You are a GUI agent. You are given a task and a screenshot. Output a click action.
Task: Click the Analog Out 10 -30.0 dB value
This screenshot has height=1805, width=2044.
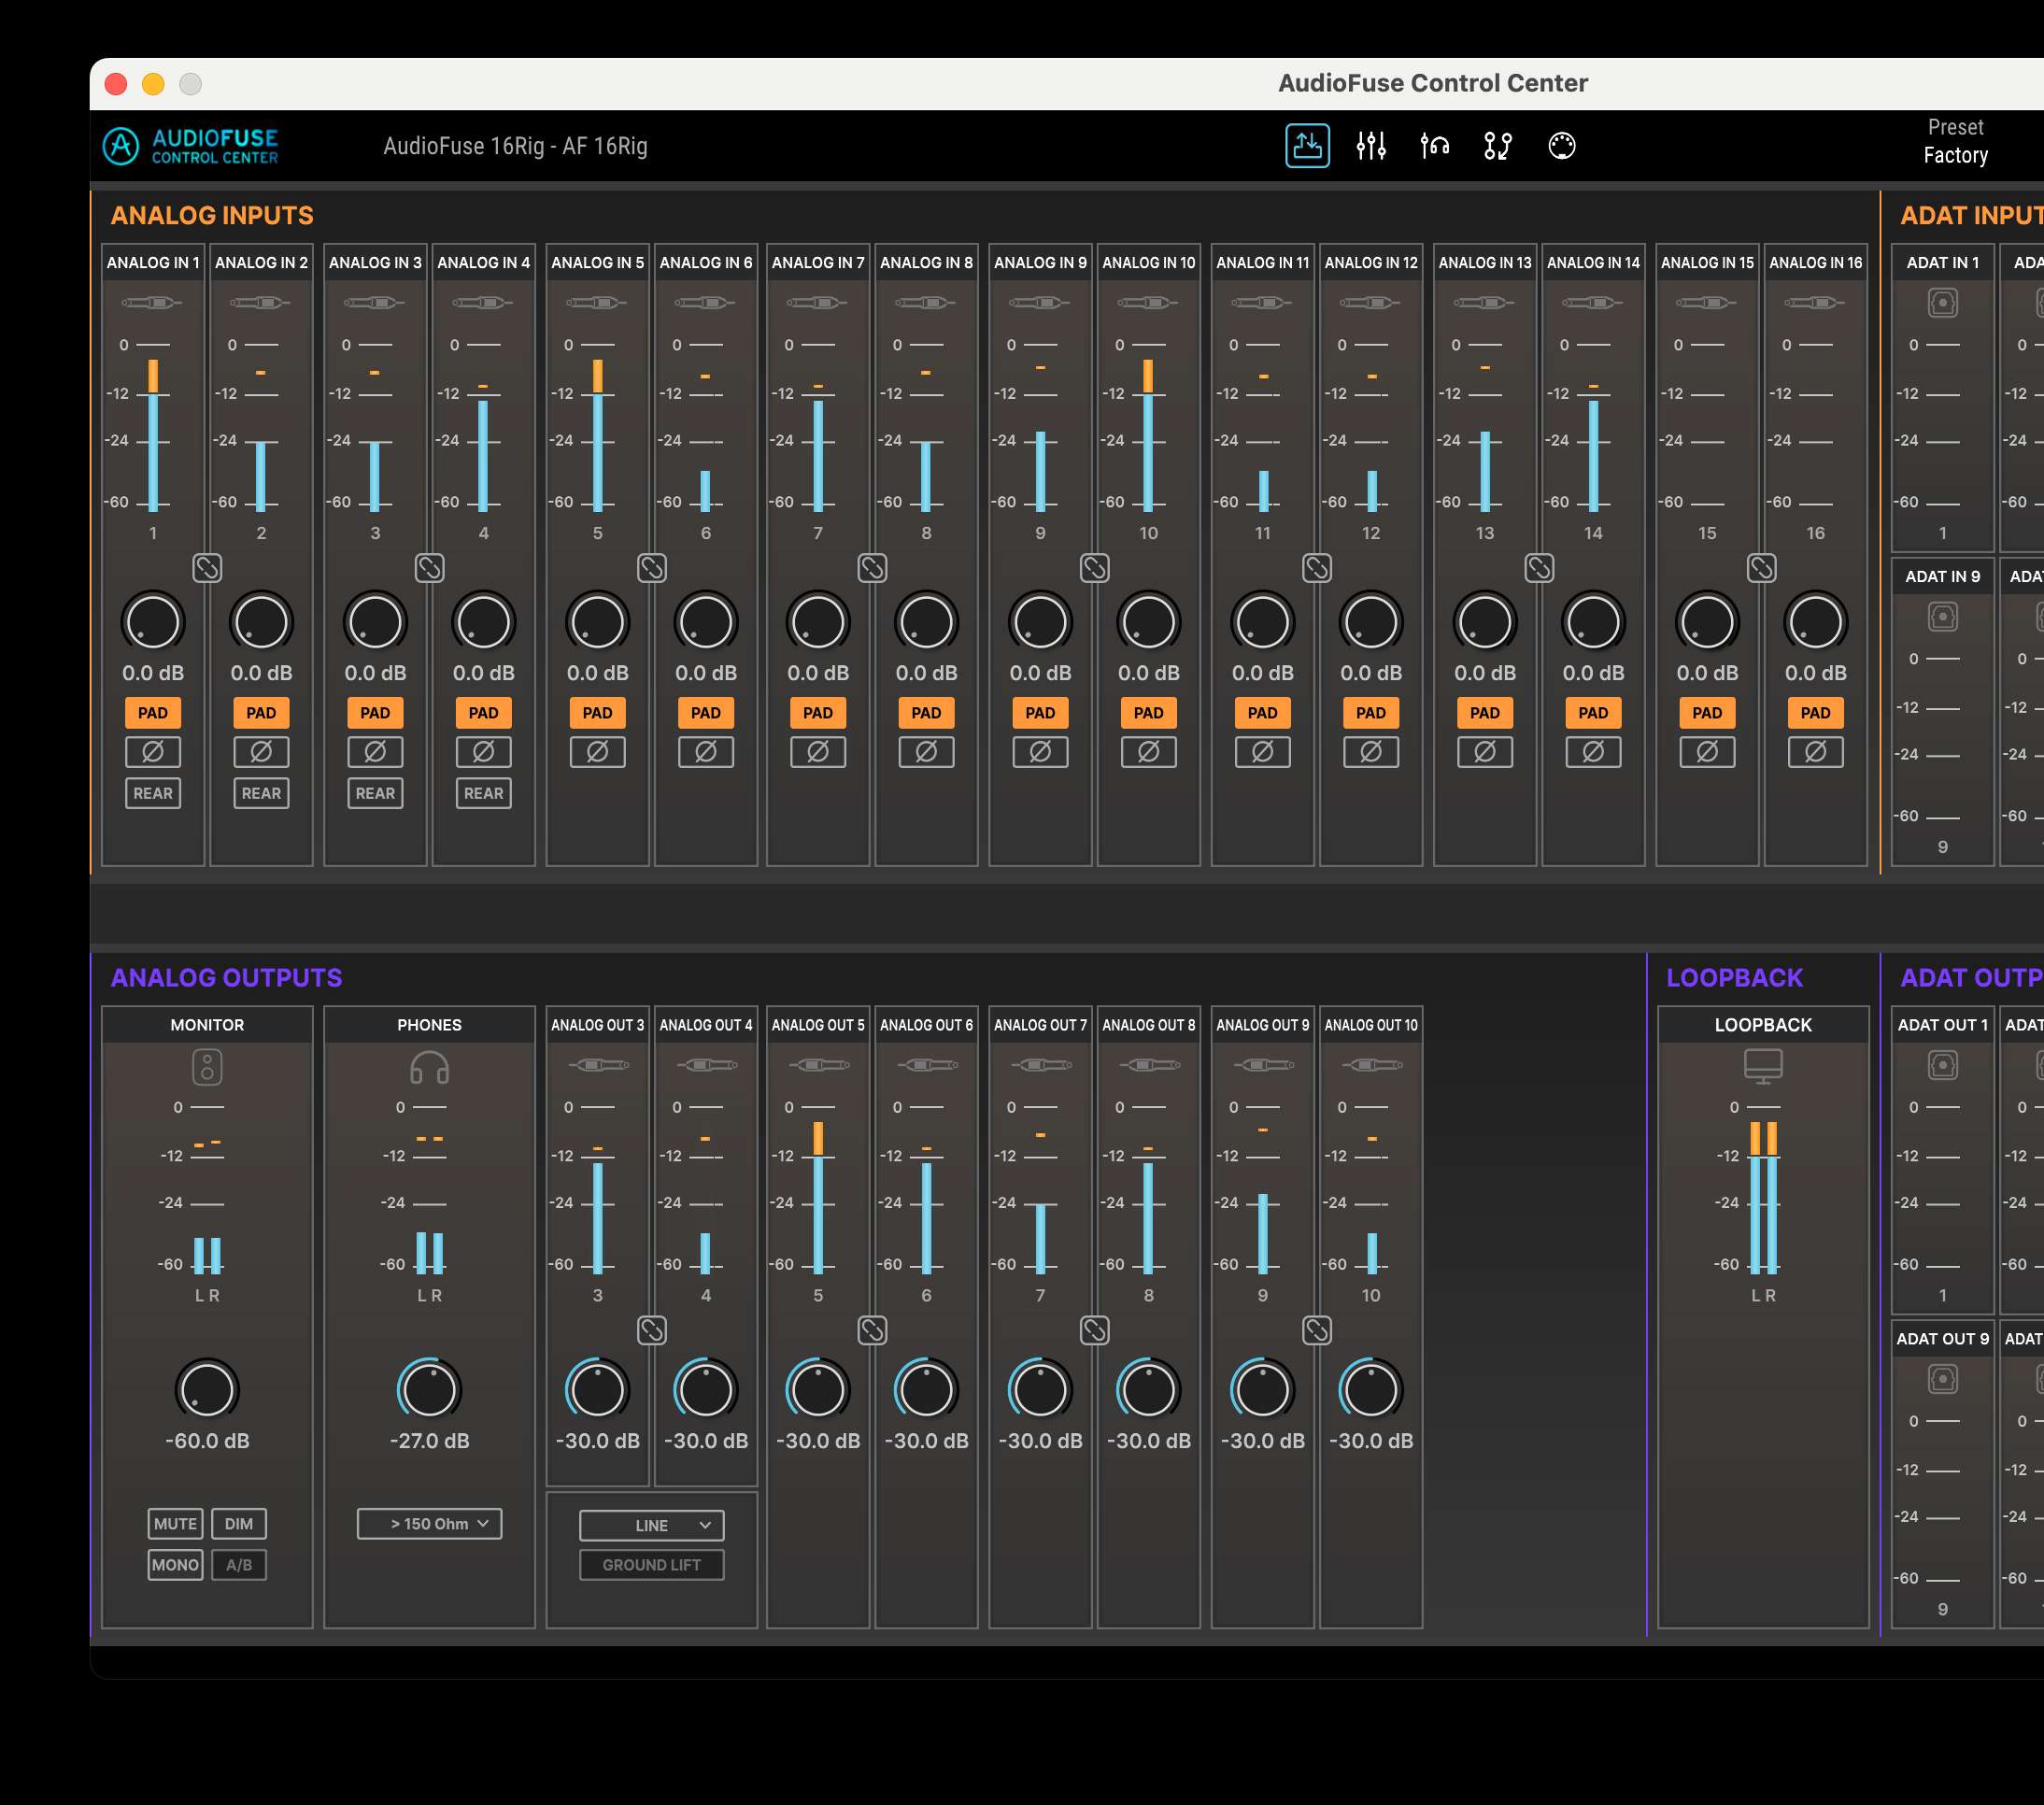click(1371, 1441)
